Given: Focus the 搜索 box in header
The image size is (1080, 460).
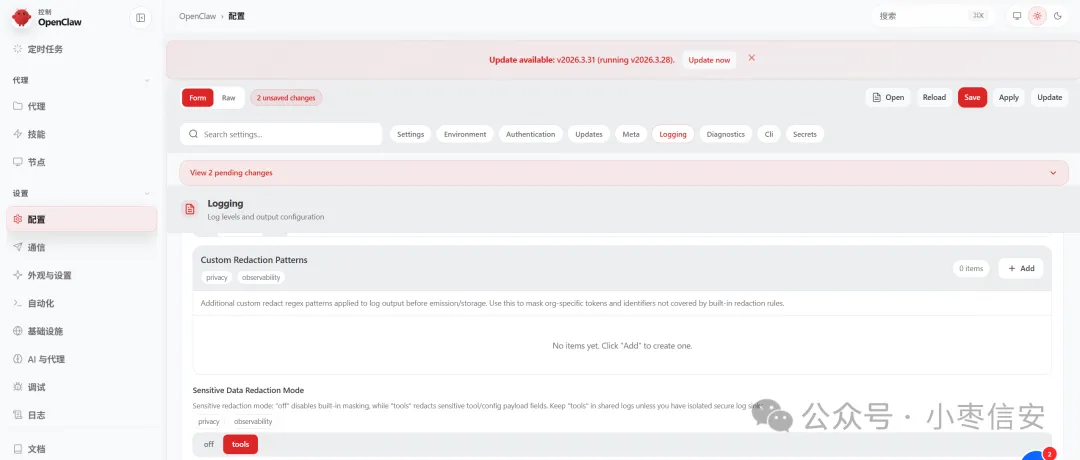Looking at the screenshot, I should click(x=933, y=16).
